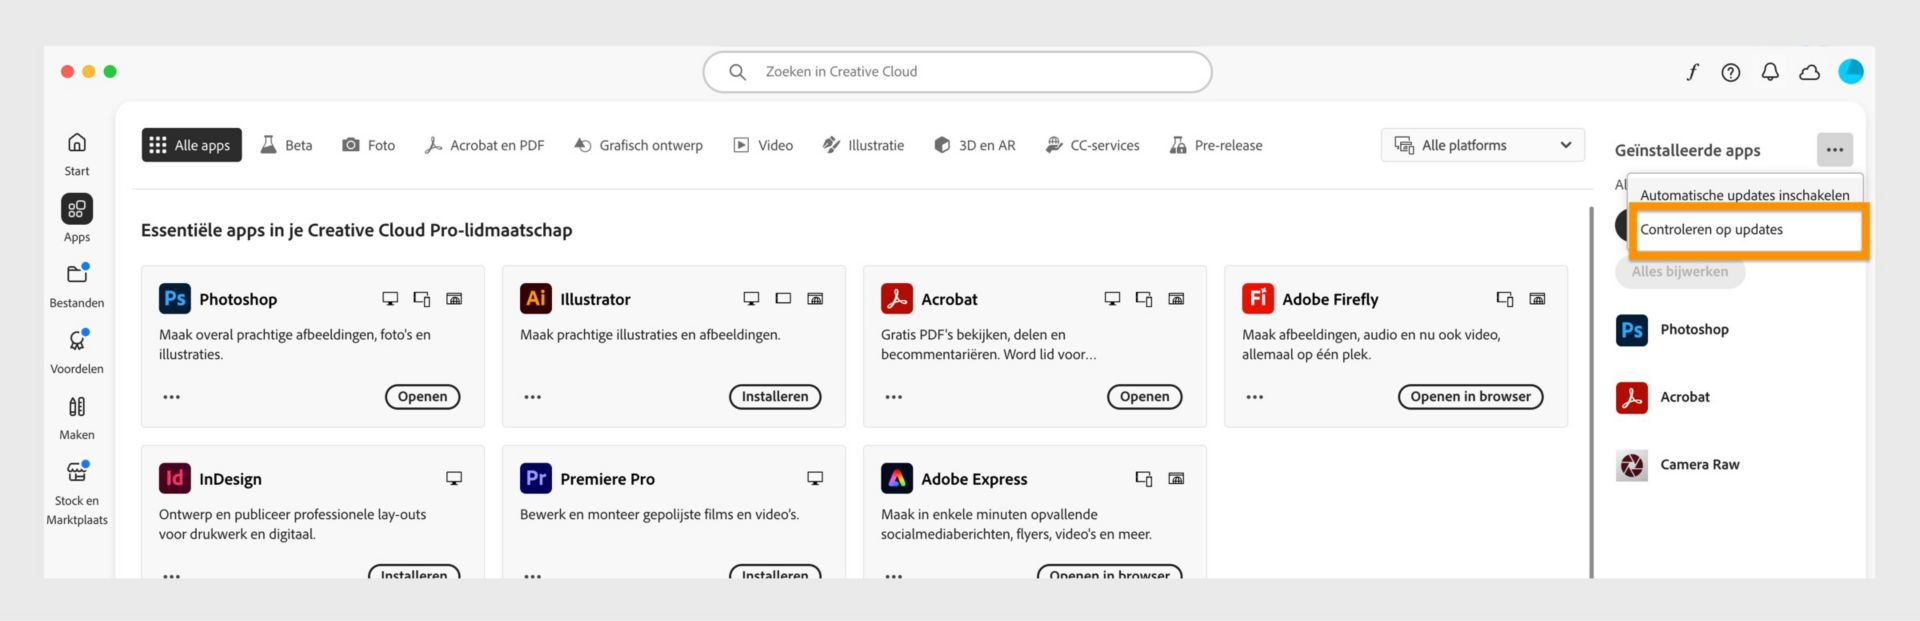Switch to the Video tab

click(x=764, y=145)
